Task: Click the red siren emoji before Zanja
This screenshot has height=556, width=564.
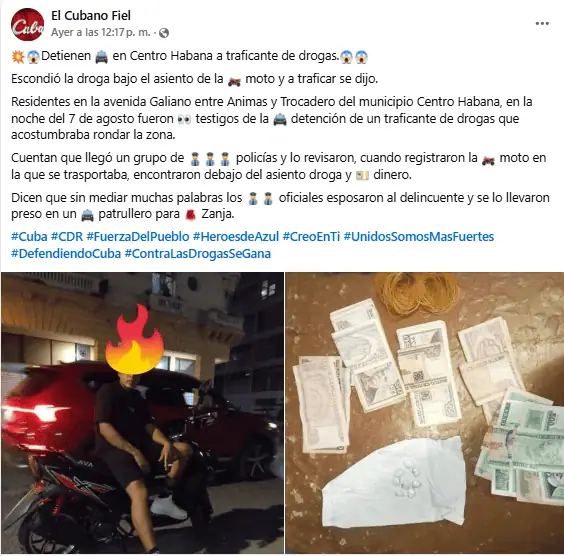Action: [190, 215]
